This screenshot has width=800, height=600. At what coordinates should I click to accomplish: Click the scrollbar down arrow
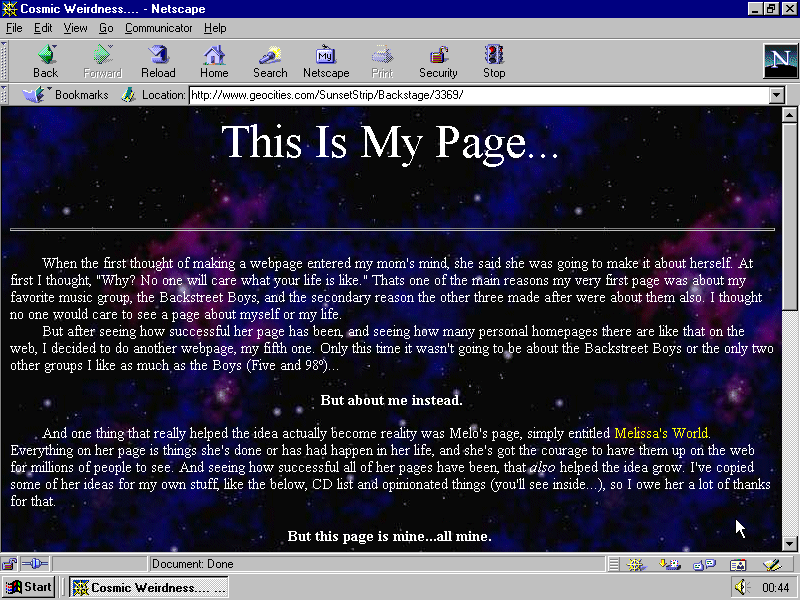[x=789, y=543]
